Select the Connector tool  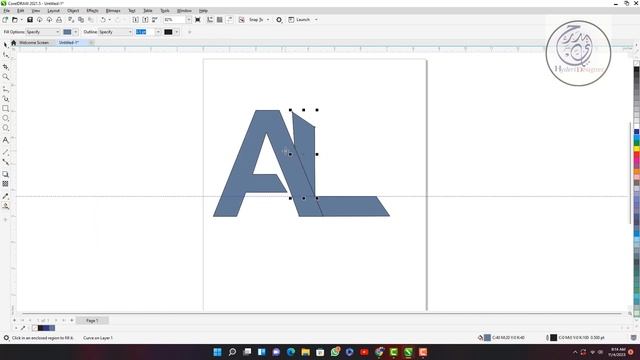coord(5,162)
